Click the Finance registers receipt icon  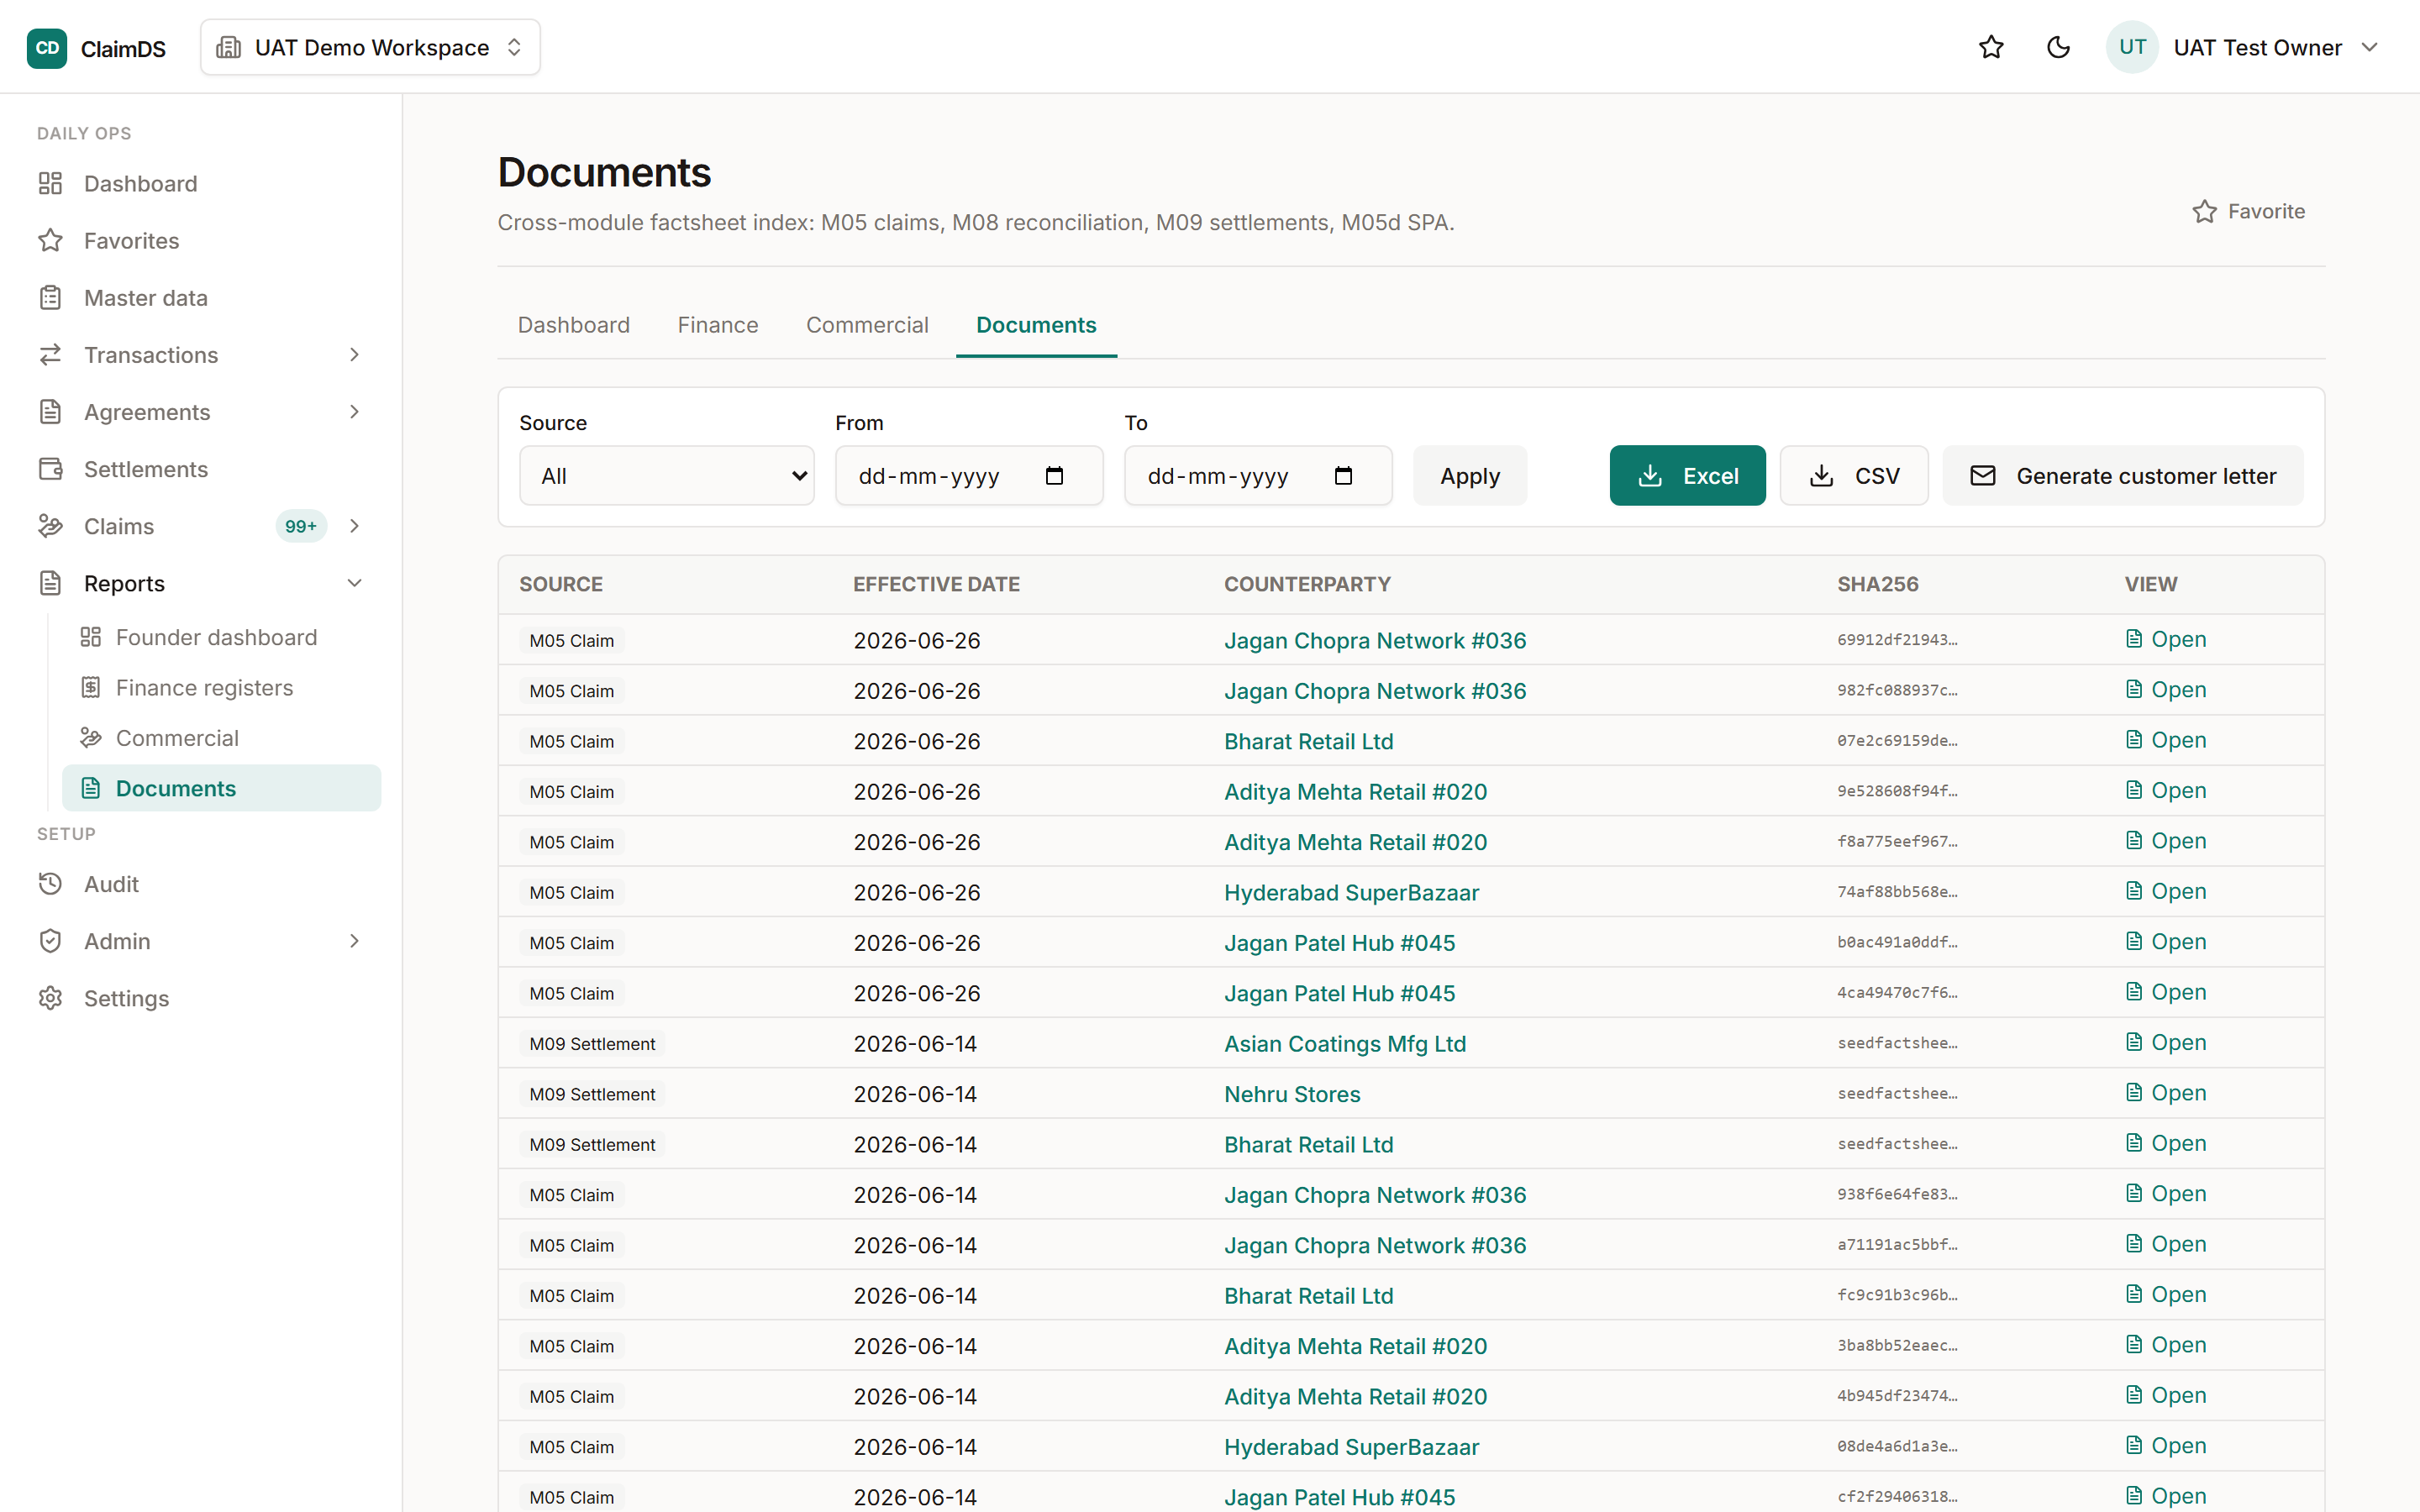(91, 687)
